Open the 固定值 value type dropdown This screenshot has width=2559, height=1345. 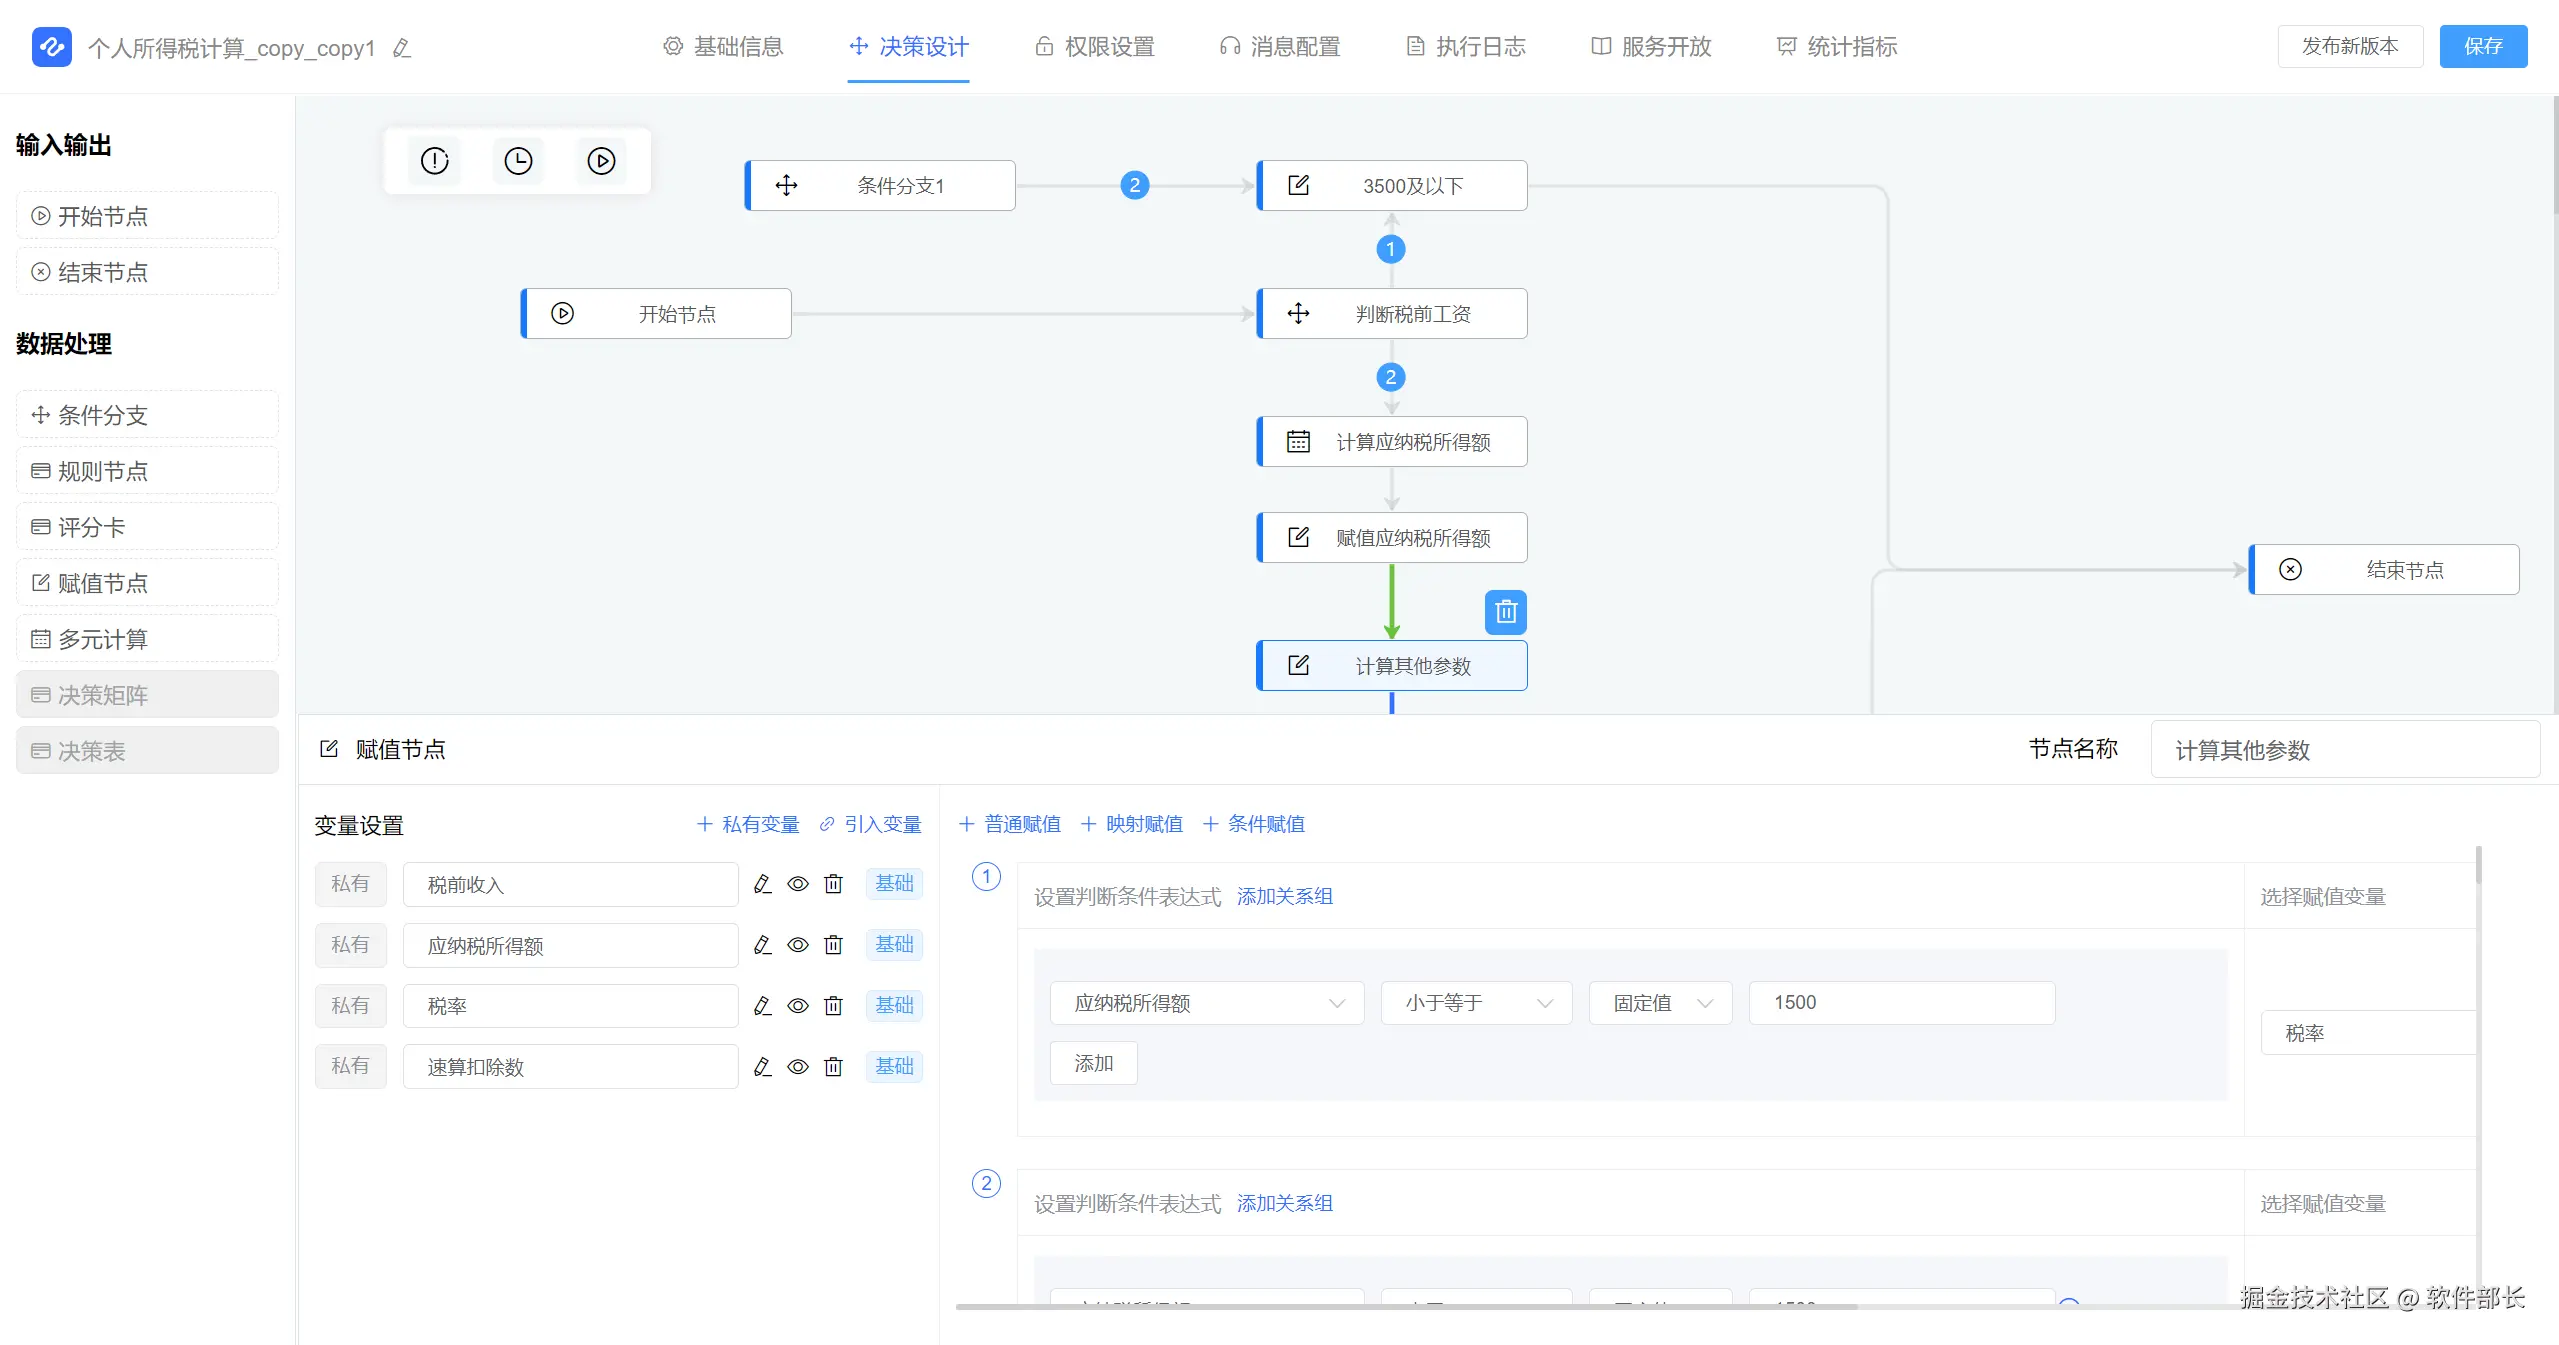click(x=1660, y=1003)
